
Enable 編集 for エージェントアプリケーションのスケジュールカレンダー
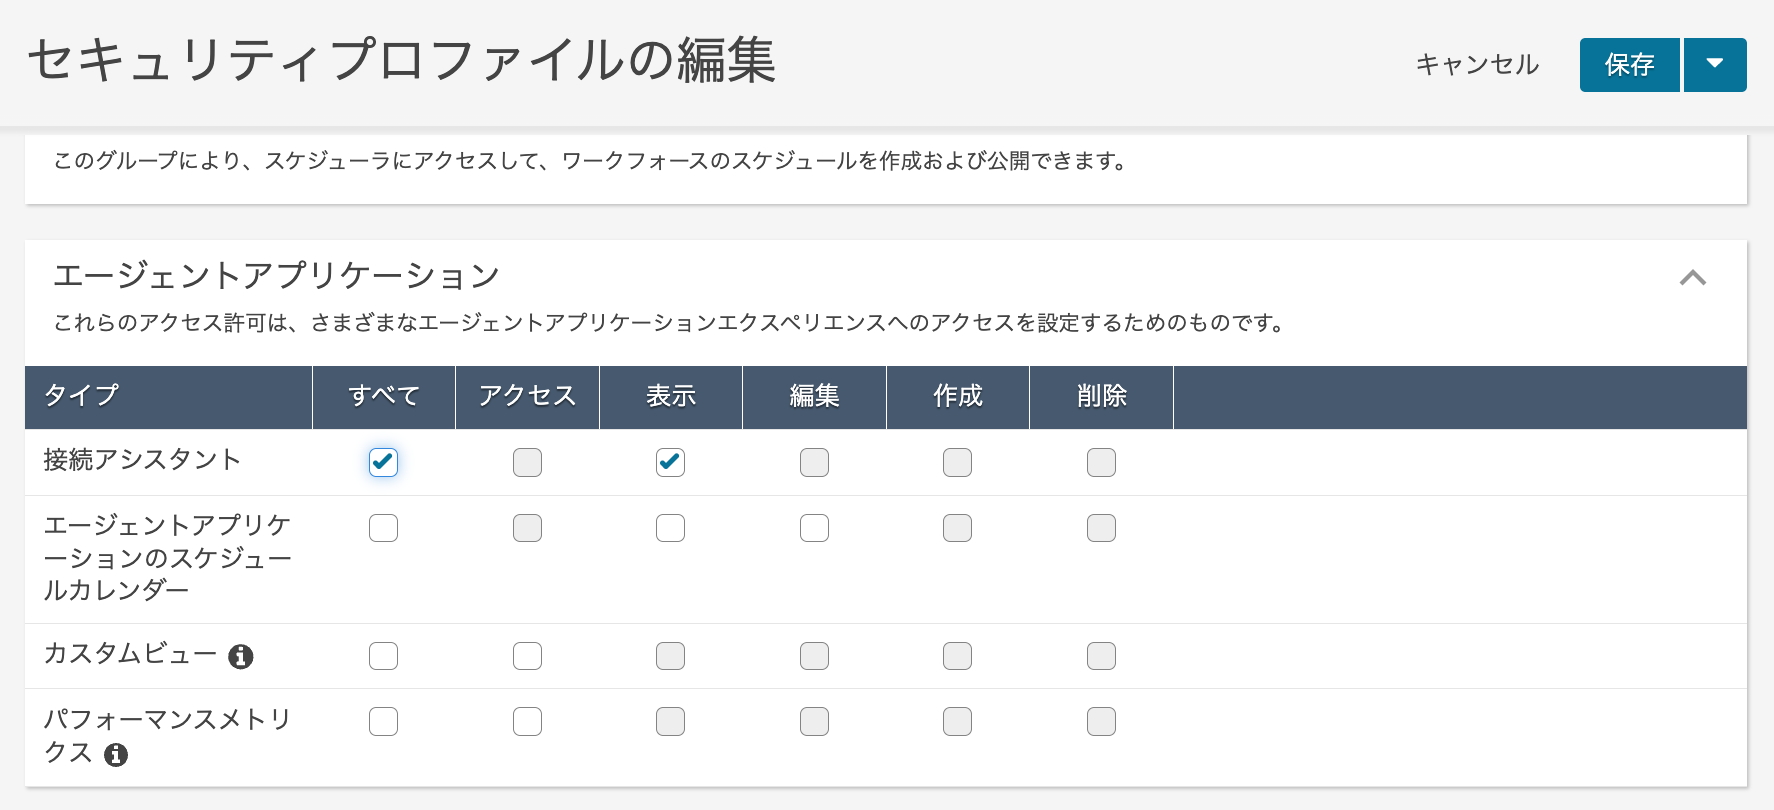[x=814, y=527]
